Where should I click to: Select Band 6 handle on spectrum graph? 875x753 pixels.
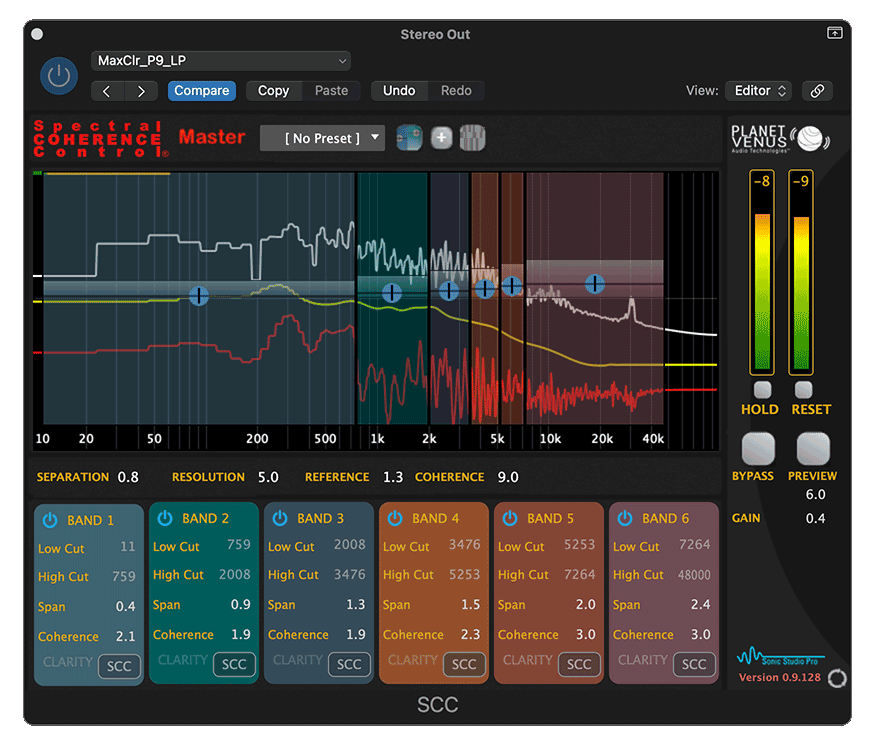(x=595, y=284)
